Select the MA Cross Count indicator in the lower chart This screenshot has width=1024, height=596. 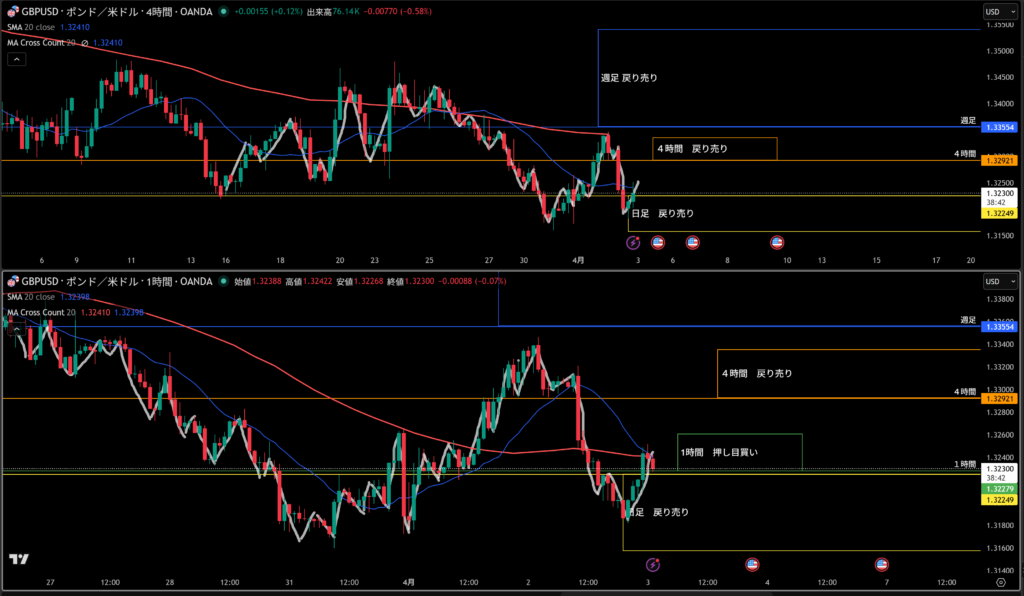point(40,312)
